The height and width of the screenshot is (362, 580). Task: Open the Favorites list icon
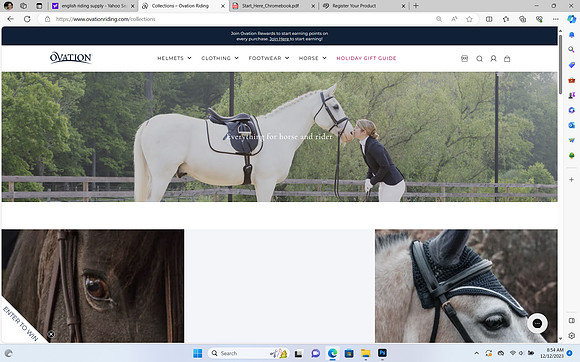506,19
